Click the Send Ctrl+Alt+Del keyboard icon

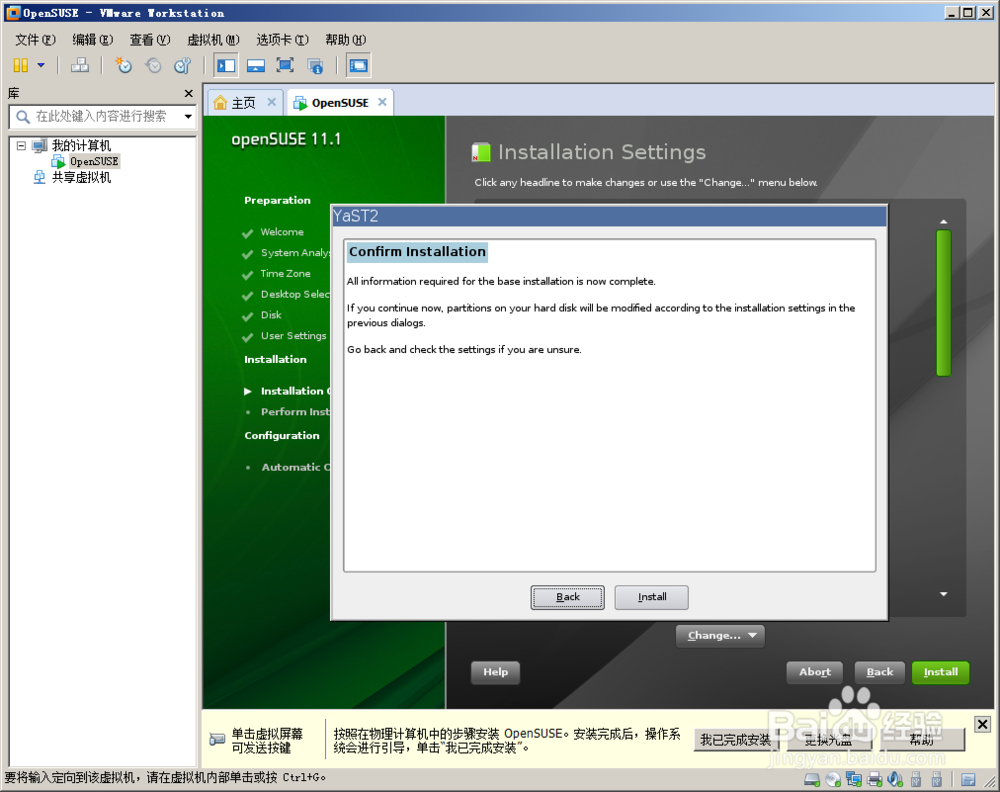80,65
